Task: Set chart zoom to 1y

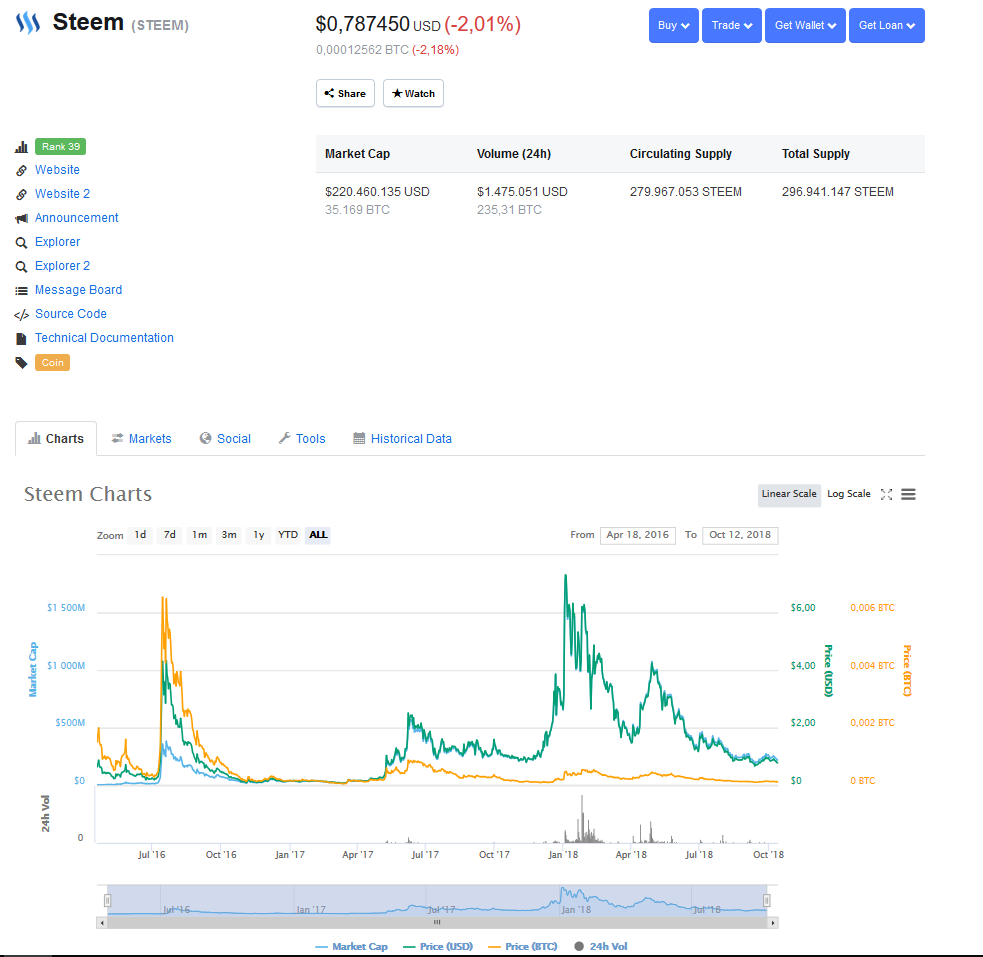Action: pos(259,535)
